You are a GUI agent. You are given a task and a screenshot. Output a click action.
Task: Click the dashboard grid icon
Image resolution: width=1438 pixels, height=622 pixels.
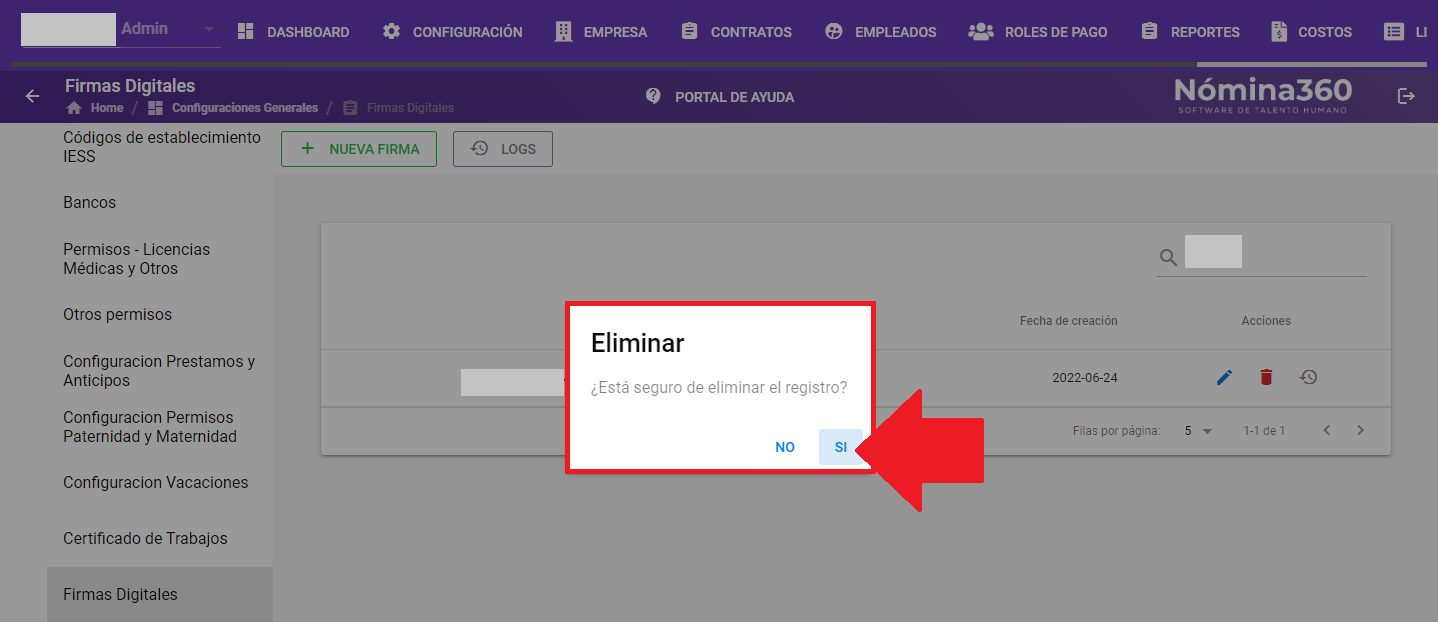245,31
